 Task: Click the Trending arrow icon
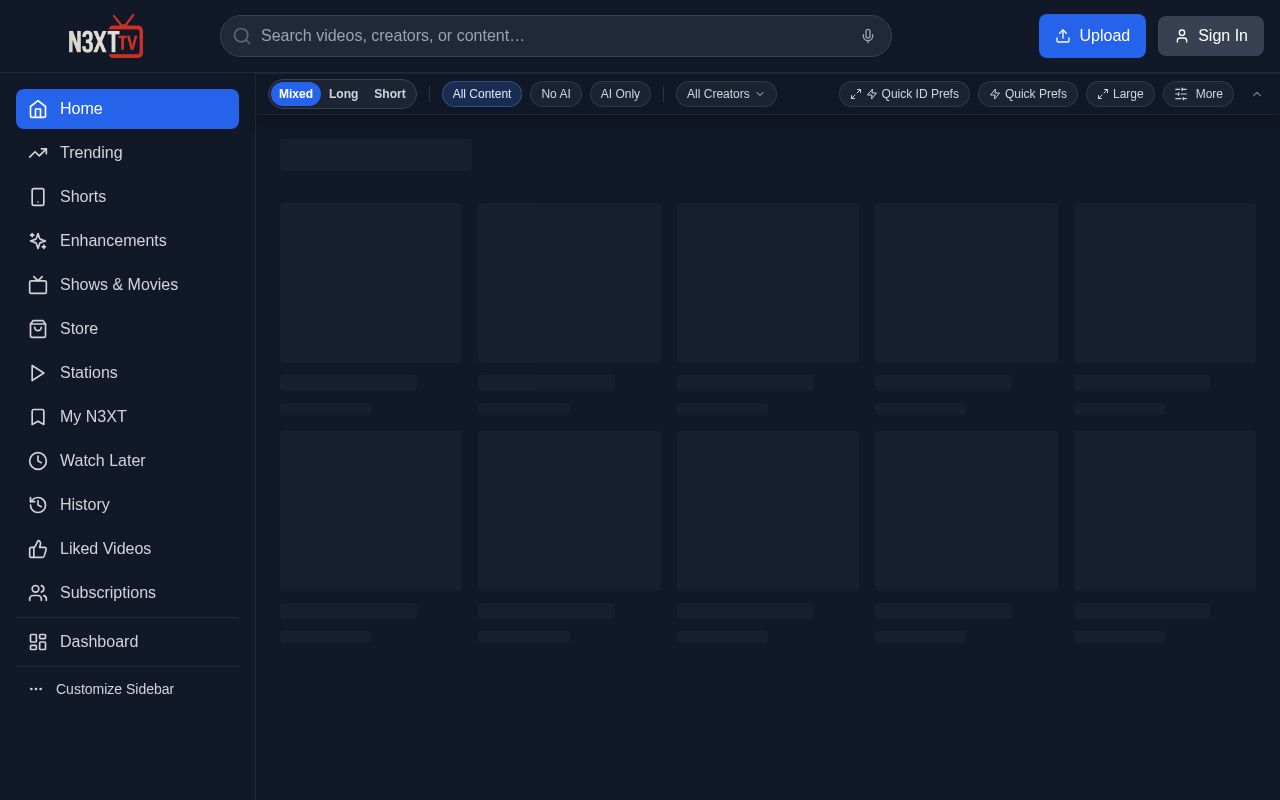point(38,153)
